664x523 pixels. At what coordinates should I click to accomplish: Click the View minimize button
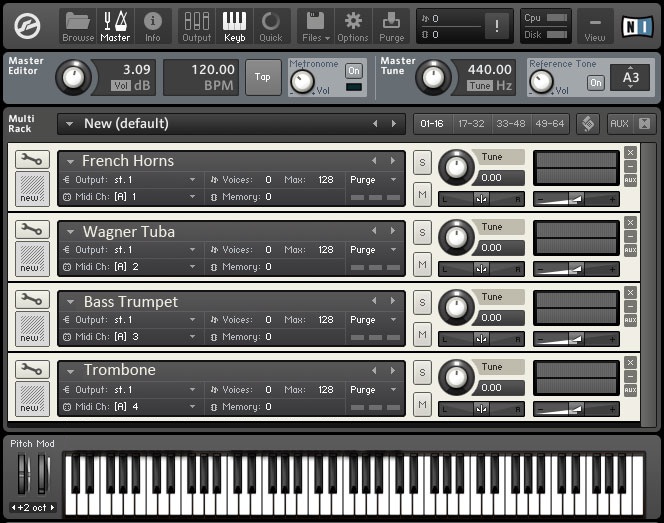click(595, 26)
